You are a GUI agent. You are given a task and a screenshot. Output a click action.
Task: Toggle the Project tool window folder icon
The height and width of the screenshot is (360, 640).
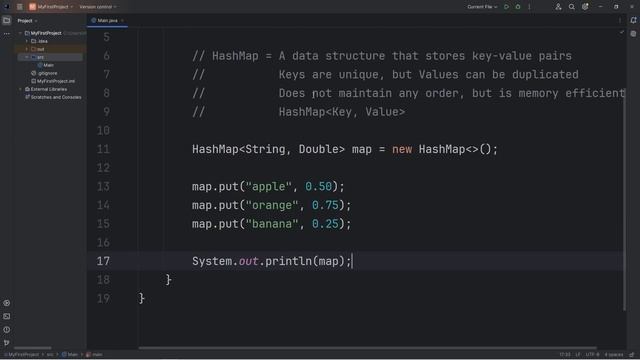(x=7, y=20)
